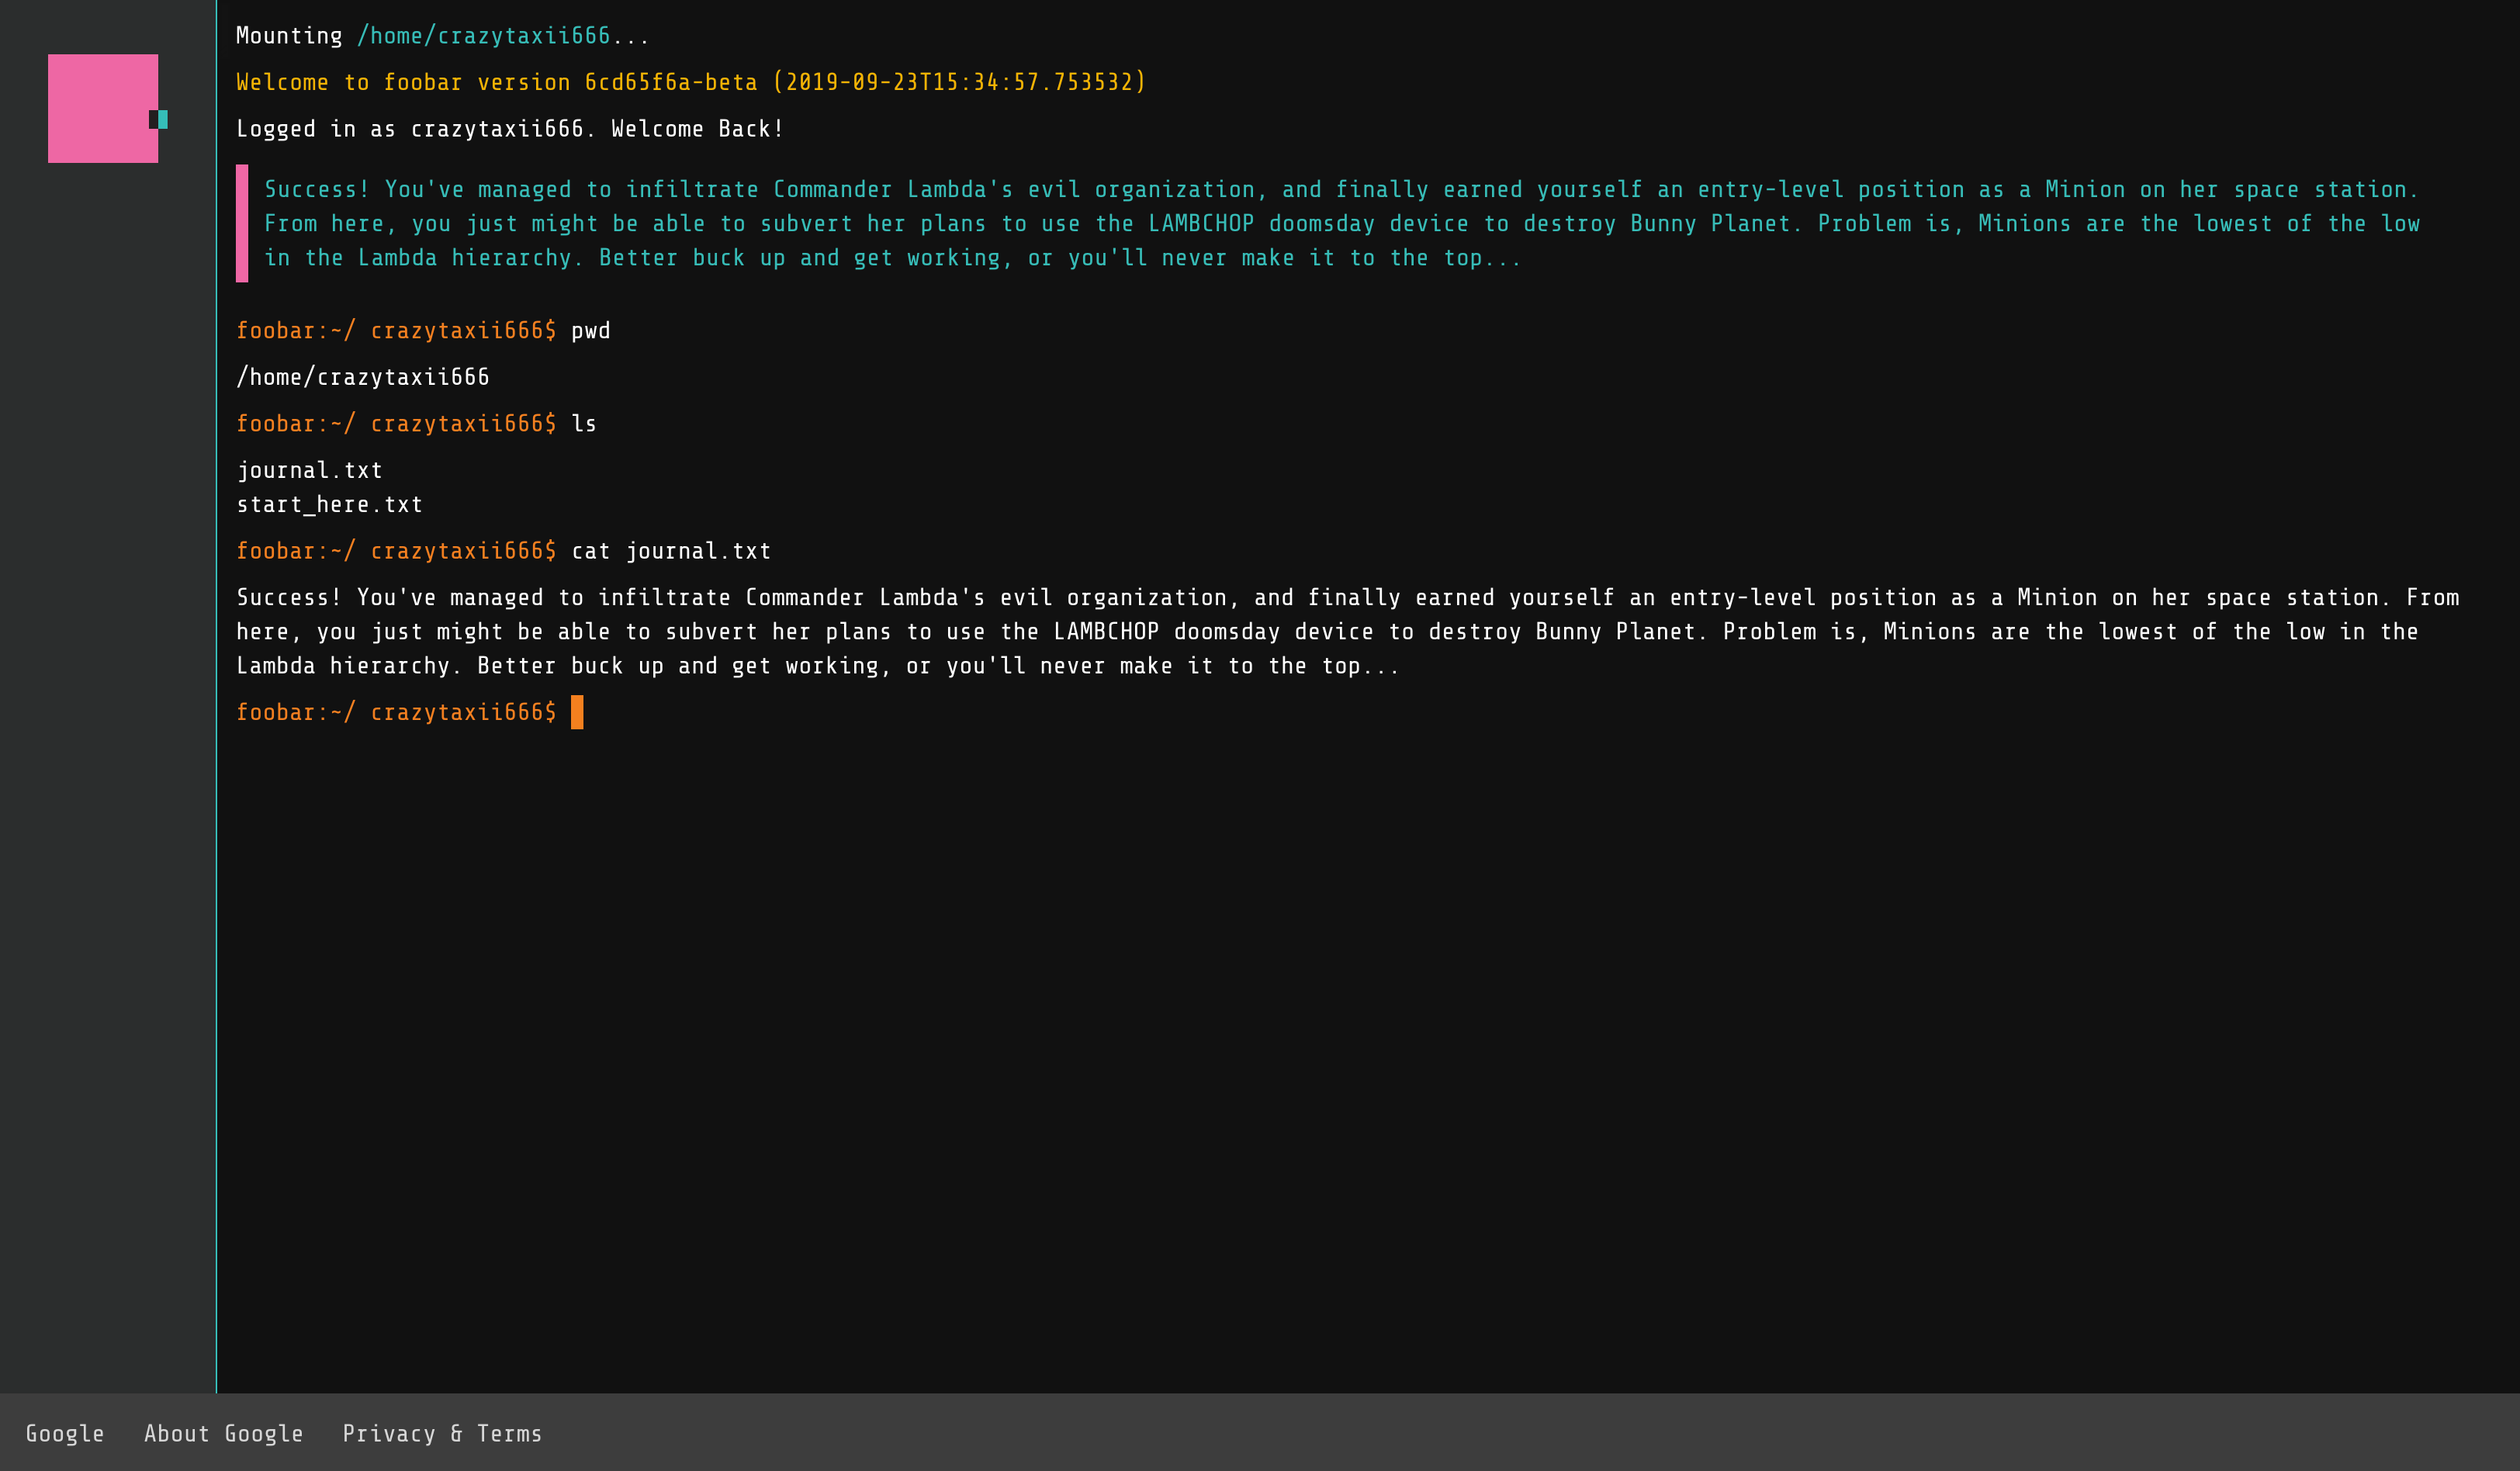
Task: Focus the terminal prompt at the orange cursor
Action: pos(577,712)
